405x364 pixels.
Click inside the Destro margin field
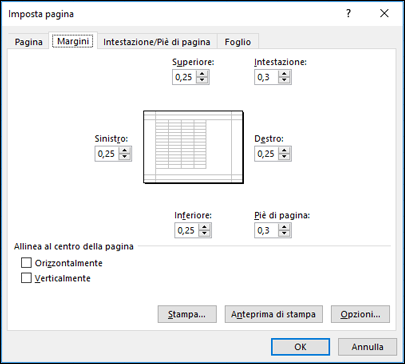click(267, 154)
